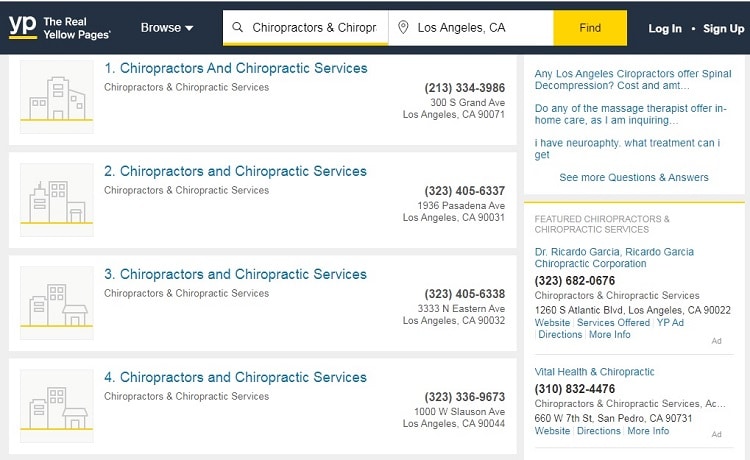Open result 3 Chiropractors and Chiropractic Services

coord(235,274)
